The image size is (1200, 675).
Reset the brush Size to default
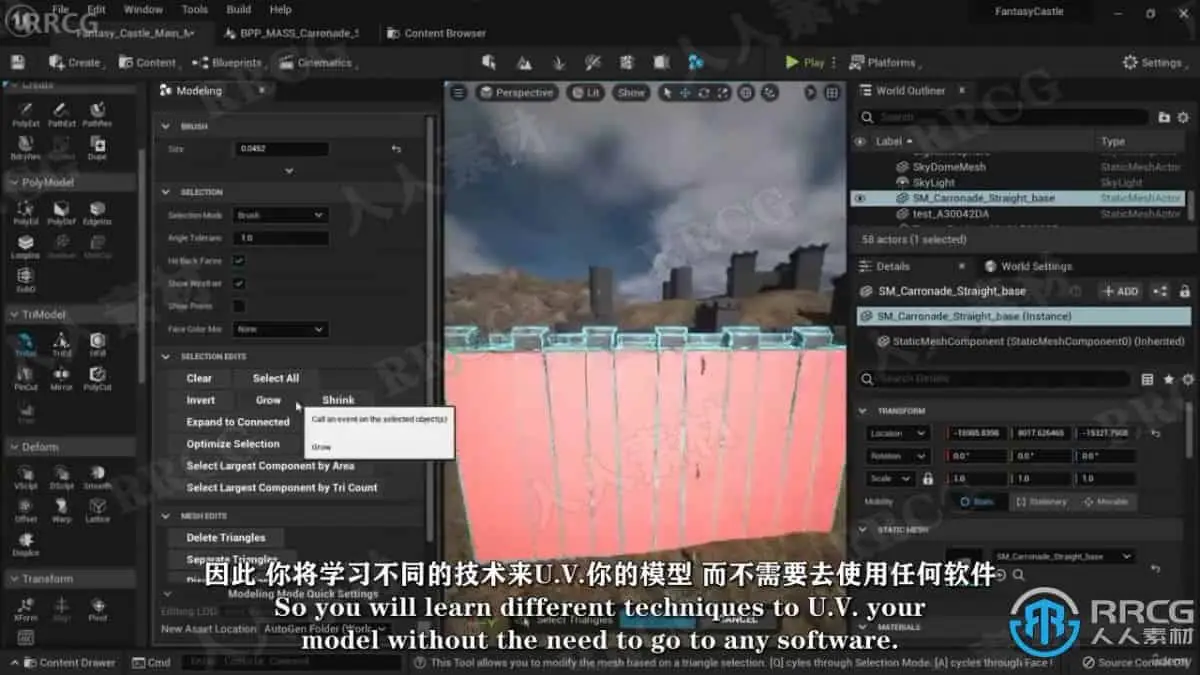pyautogui.click(x=396, y=149)
